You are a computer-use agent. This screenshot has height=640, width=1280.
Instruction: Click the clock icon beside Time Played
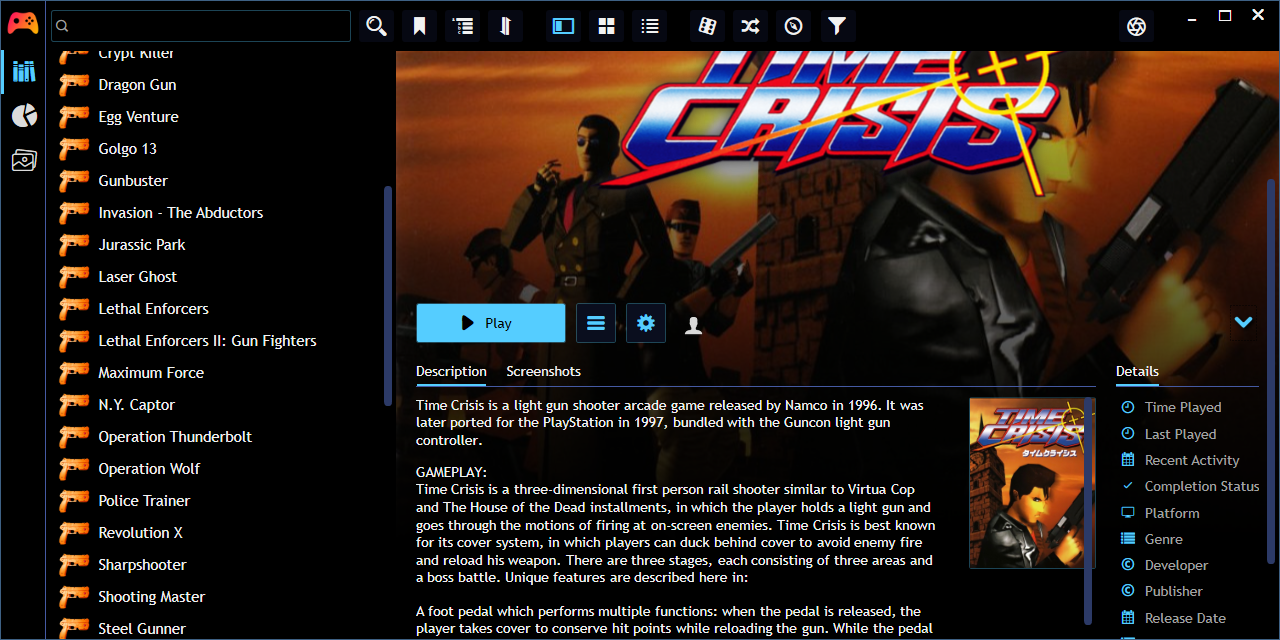(1128, 407)
